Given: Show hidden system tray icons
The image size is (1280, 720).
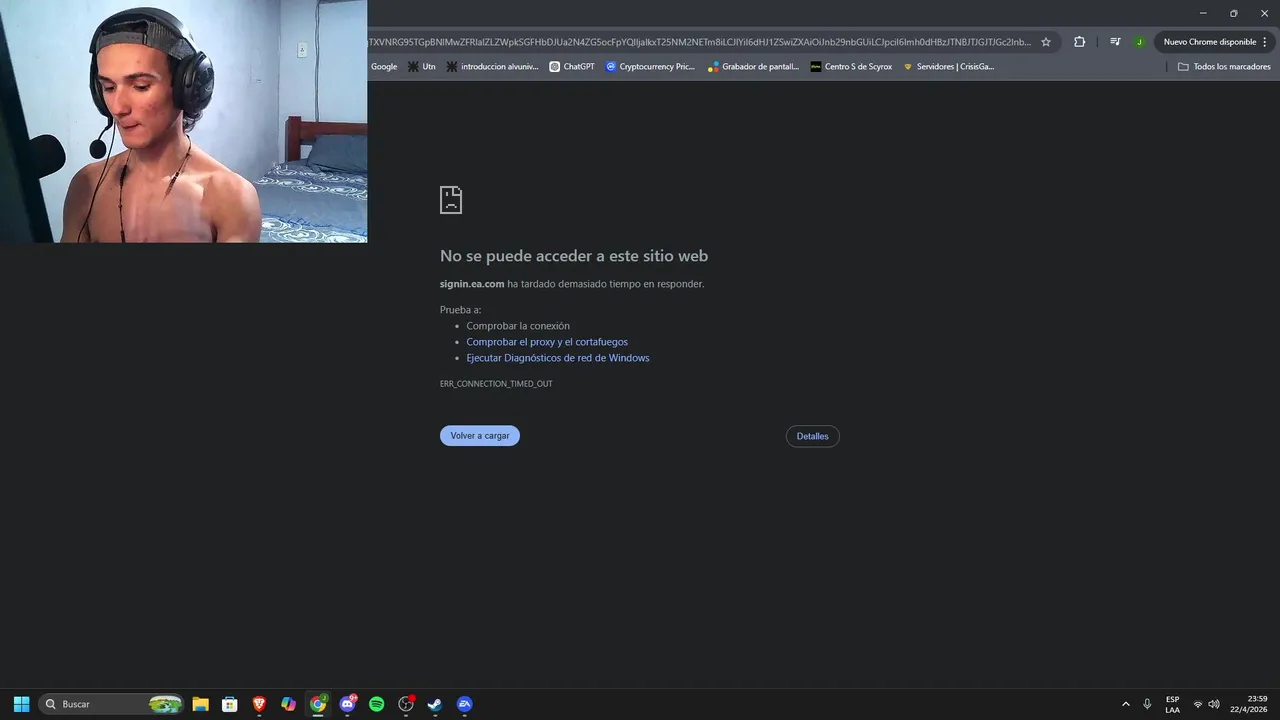Looking at the screenshot, I should pos(1126,704).
